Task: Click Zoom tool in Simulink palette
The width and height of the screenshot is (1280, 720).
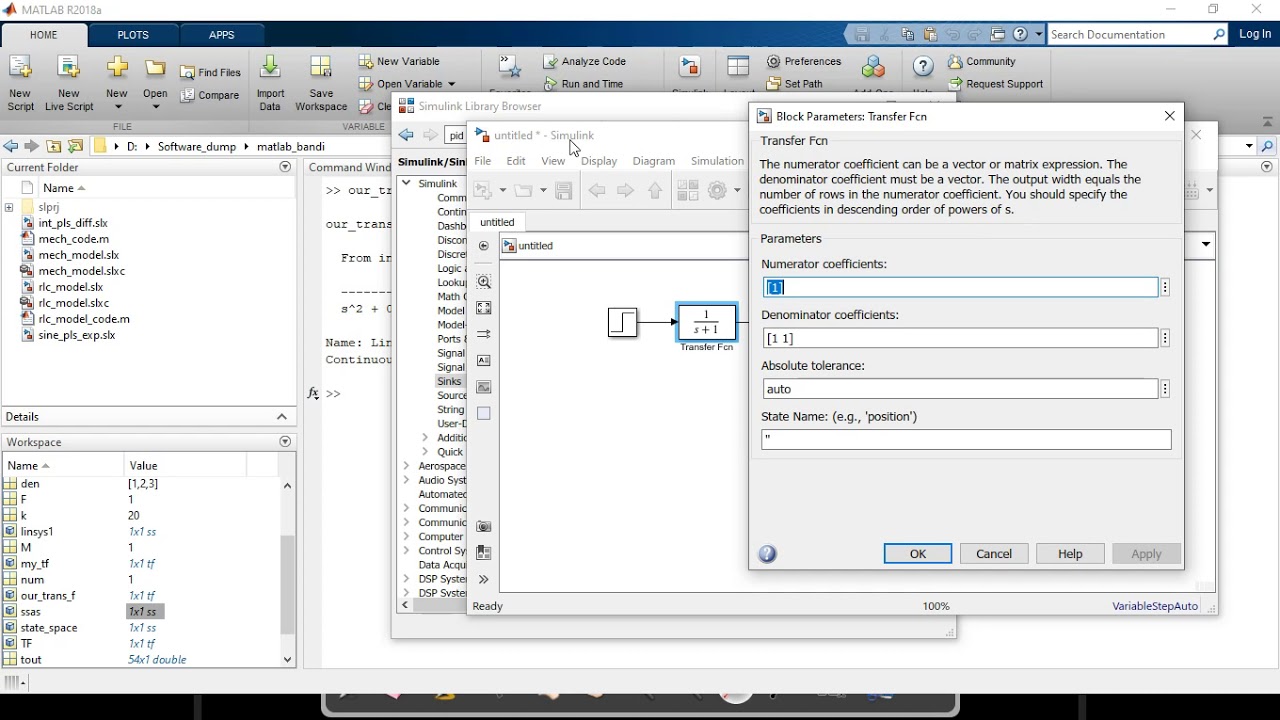Action: click(x=484, y=282)
